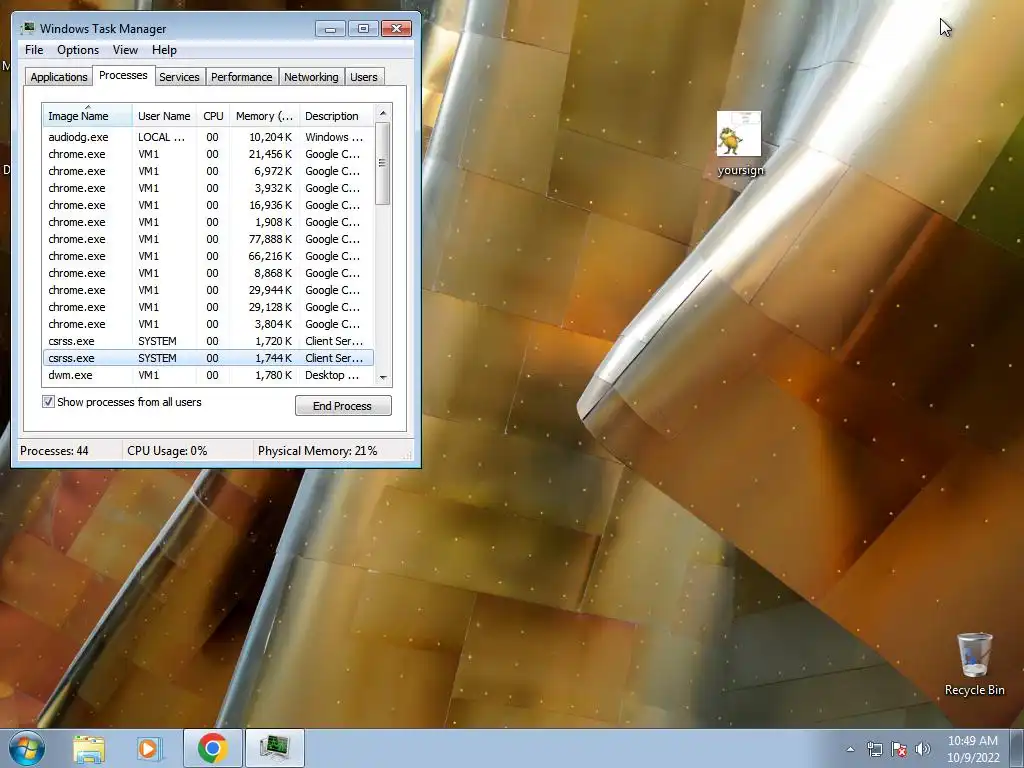Select chrome.exe using 29,128 K memory
Viewport: 1024px width, 768px height.
[x=208, y=307]
